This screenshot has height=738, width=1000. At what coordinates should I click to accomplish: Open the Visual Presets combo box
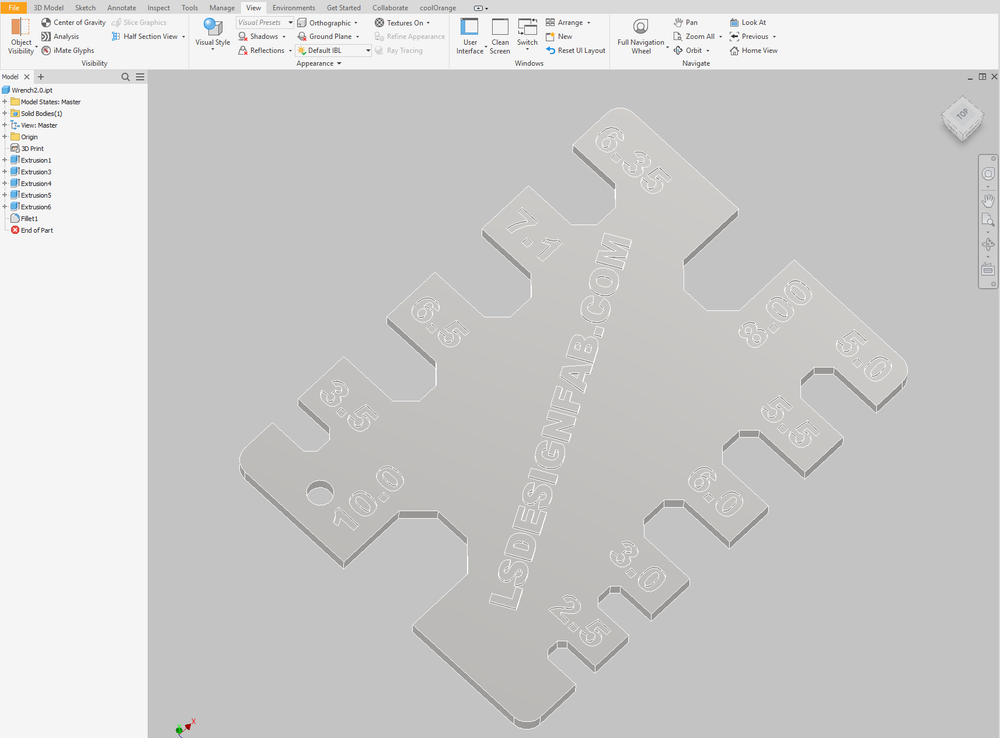pos(265,22)
